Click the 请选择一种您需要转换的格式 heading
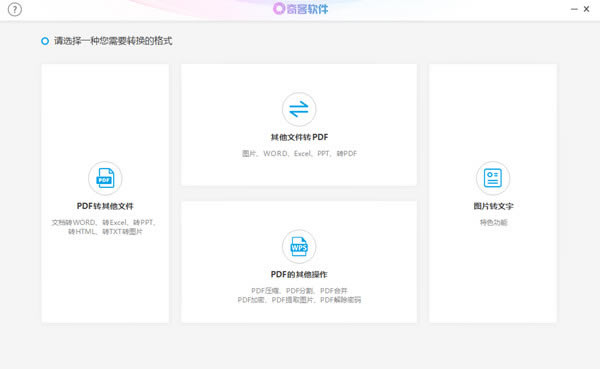The image size is (600, 369). pyautogui.click(x=113, y=41)
